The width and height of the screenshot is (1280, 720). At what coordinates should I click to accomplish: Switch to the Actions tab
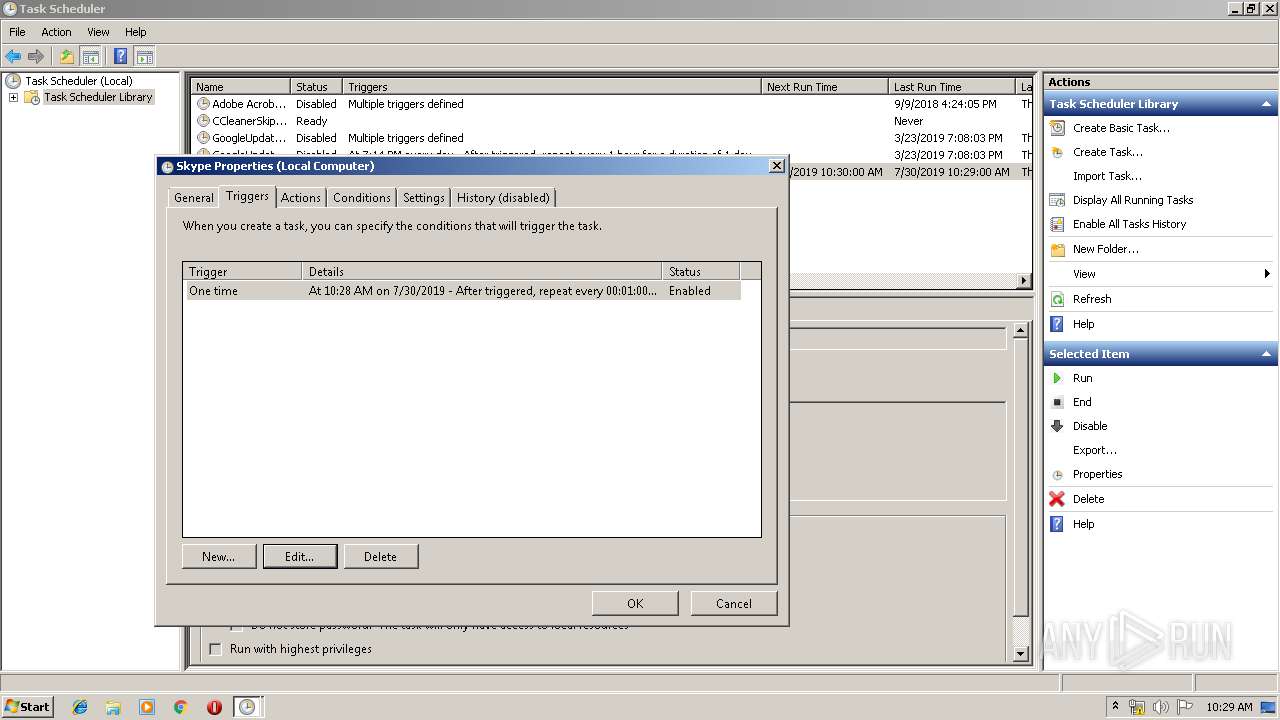(x=301, y=198)
